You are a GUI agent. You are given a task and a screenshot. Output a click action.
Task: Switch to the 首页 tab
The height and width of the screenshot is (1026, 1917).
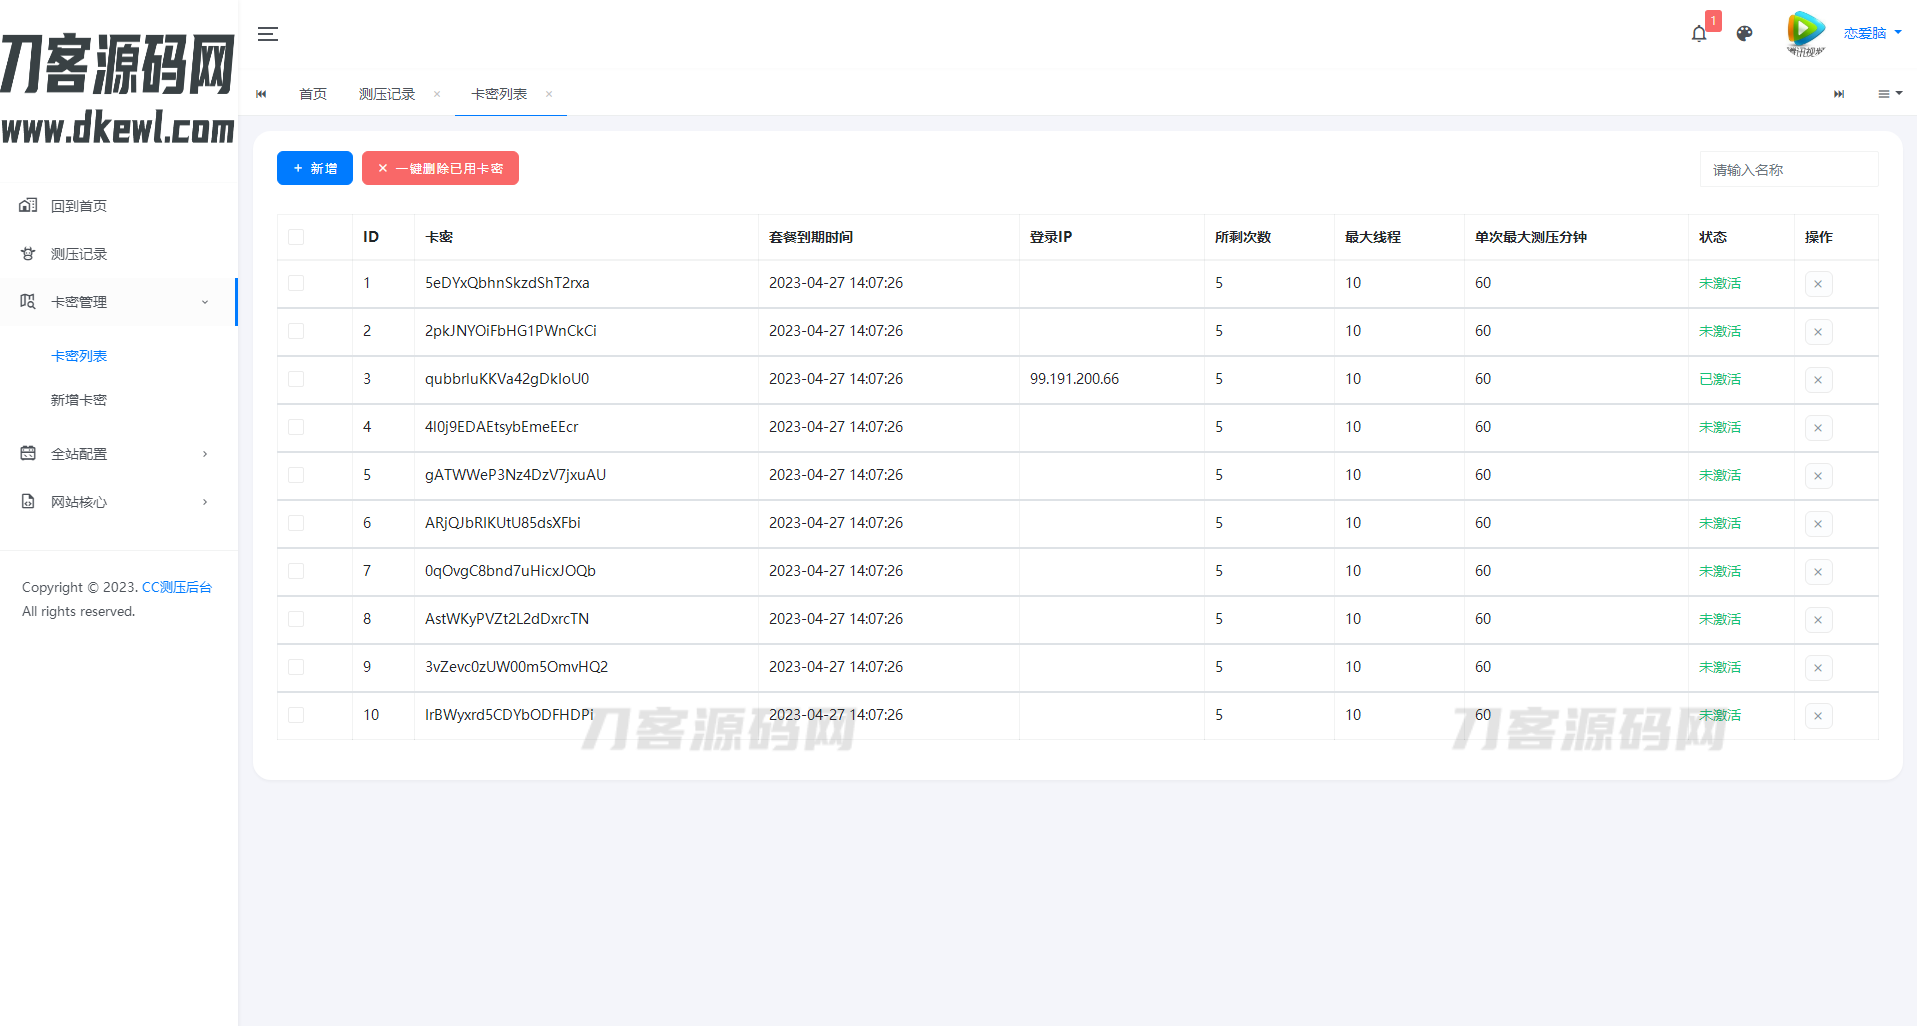[x=313, y=94]
